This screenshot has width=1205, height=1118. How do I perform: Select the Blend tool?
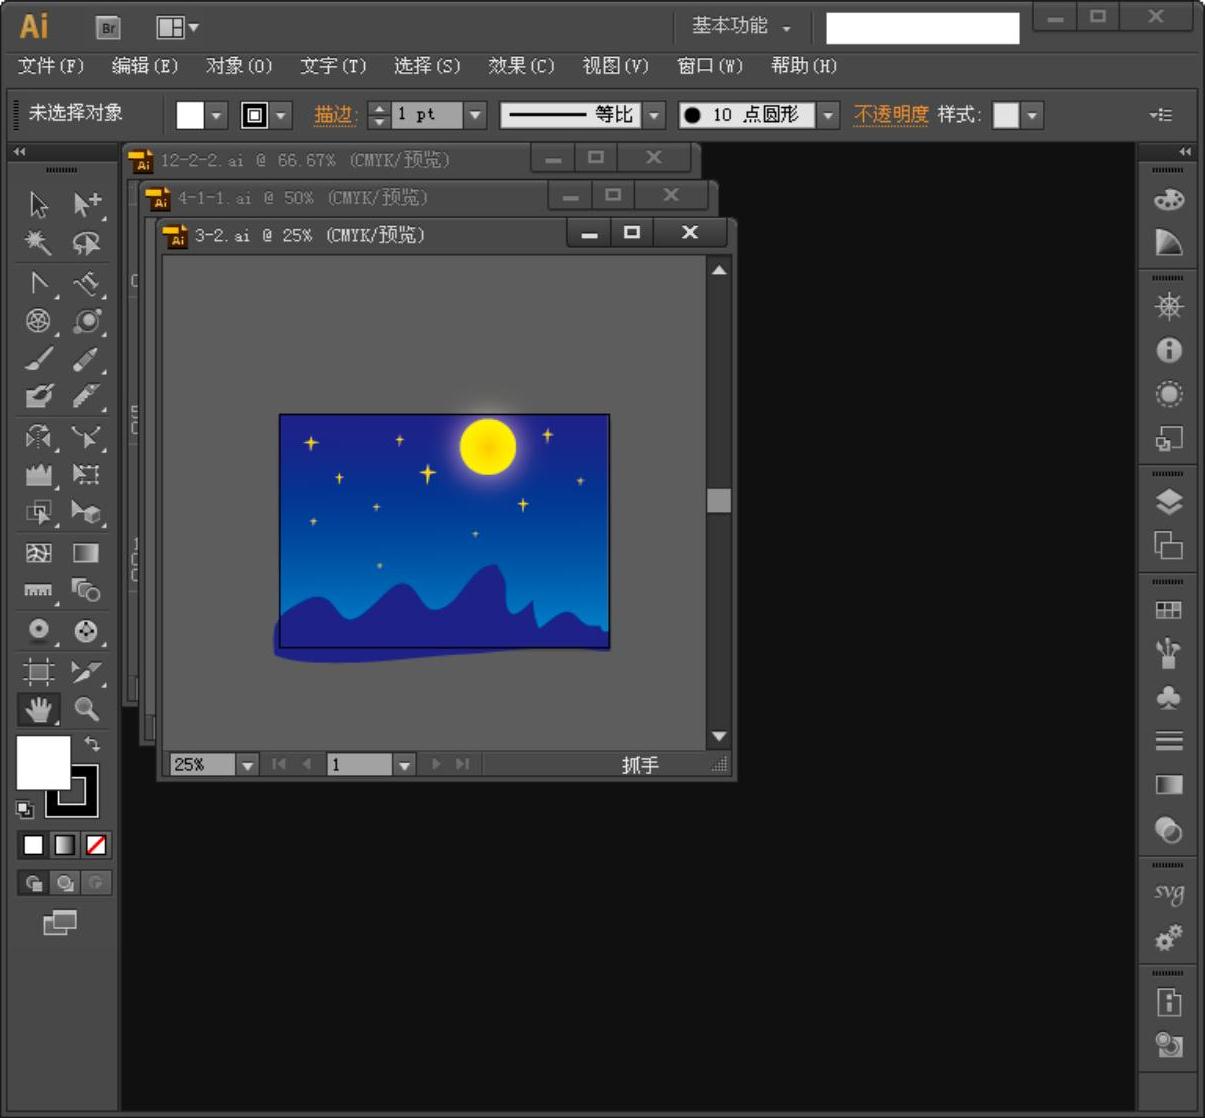click(86, 591)
